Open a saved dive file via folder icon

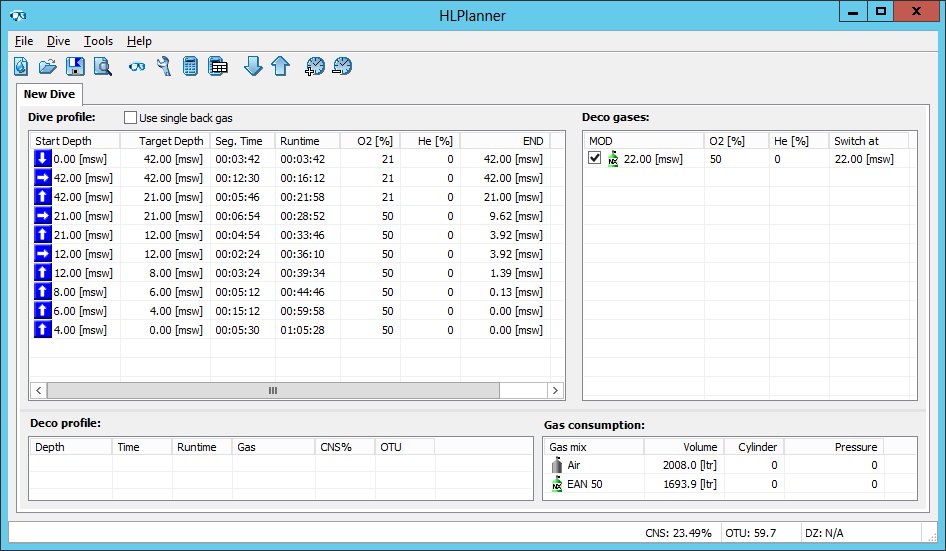(47, 67)
